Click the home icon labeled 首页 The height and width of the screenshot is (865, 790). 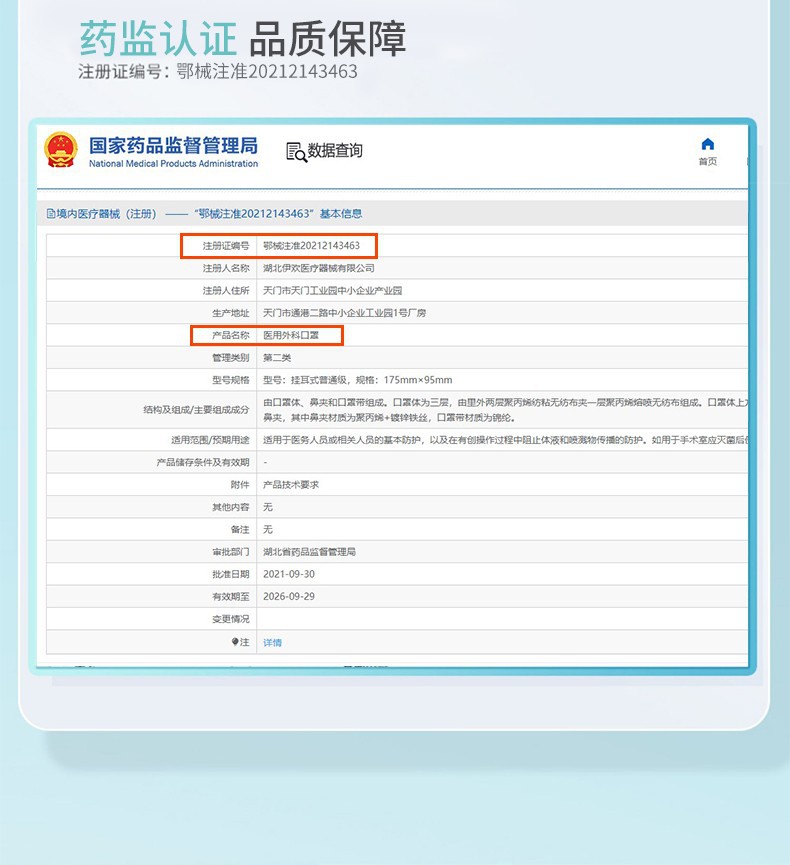707,145
